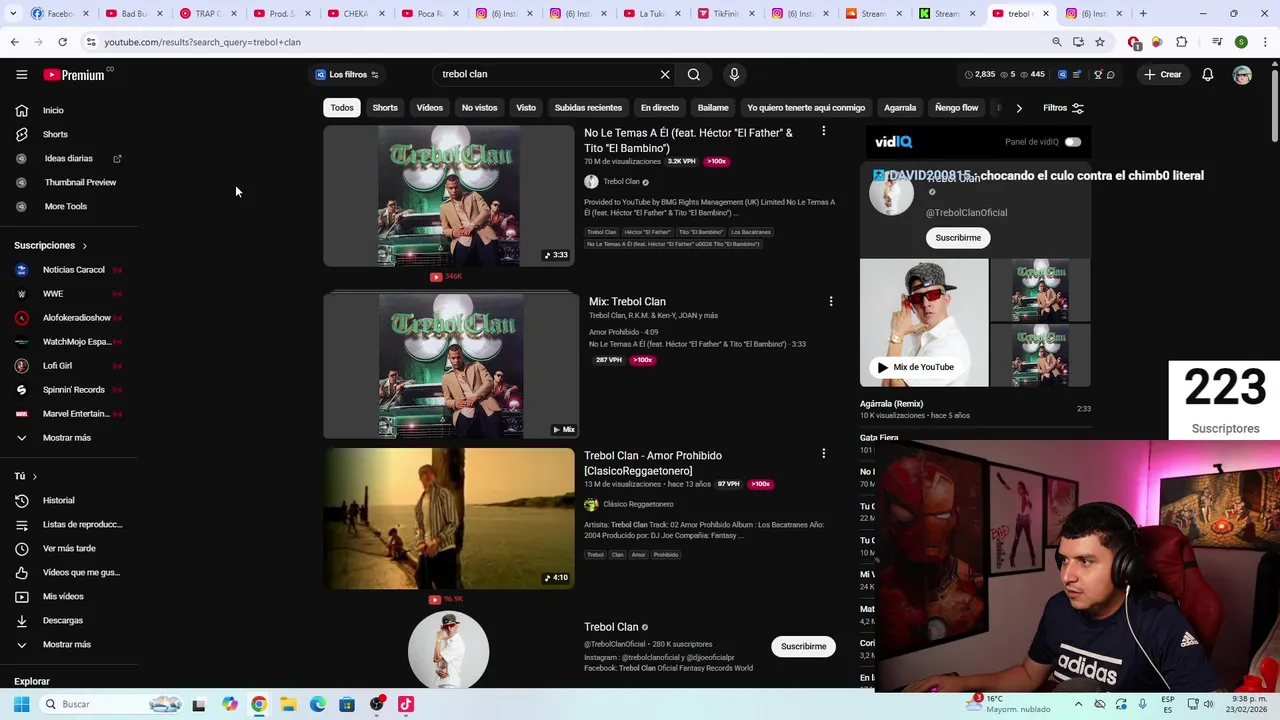Open the vidIQ chat bubble icon

pos(1110,75)
